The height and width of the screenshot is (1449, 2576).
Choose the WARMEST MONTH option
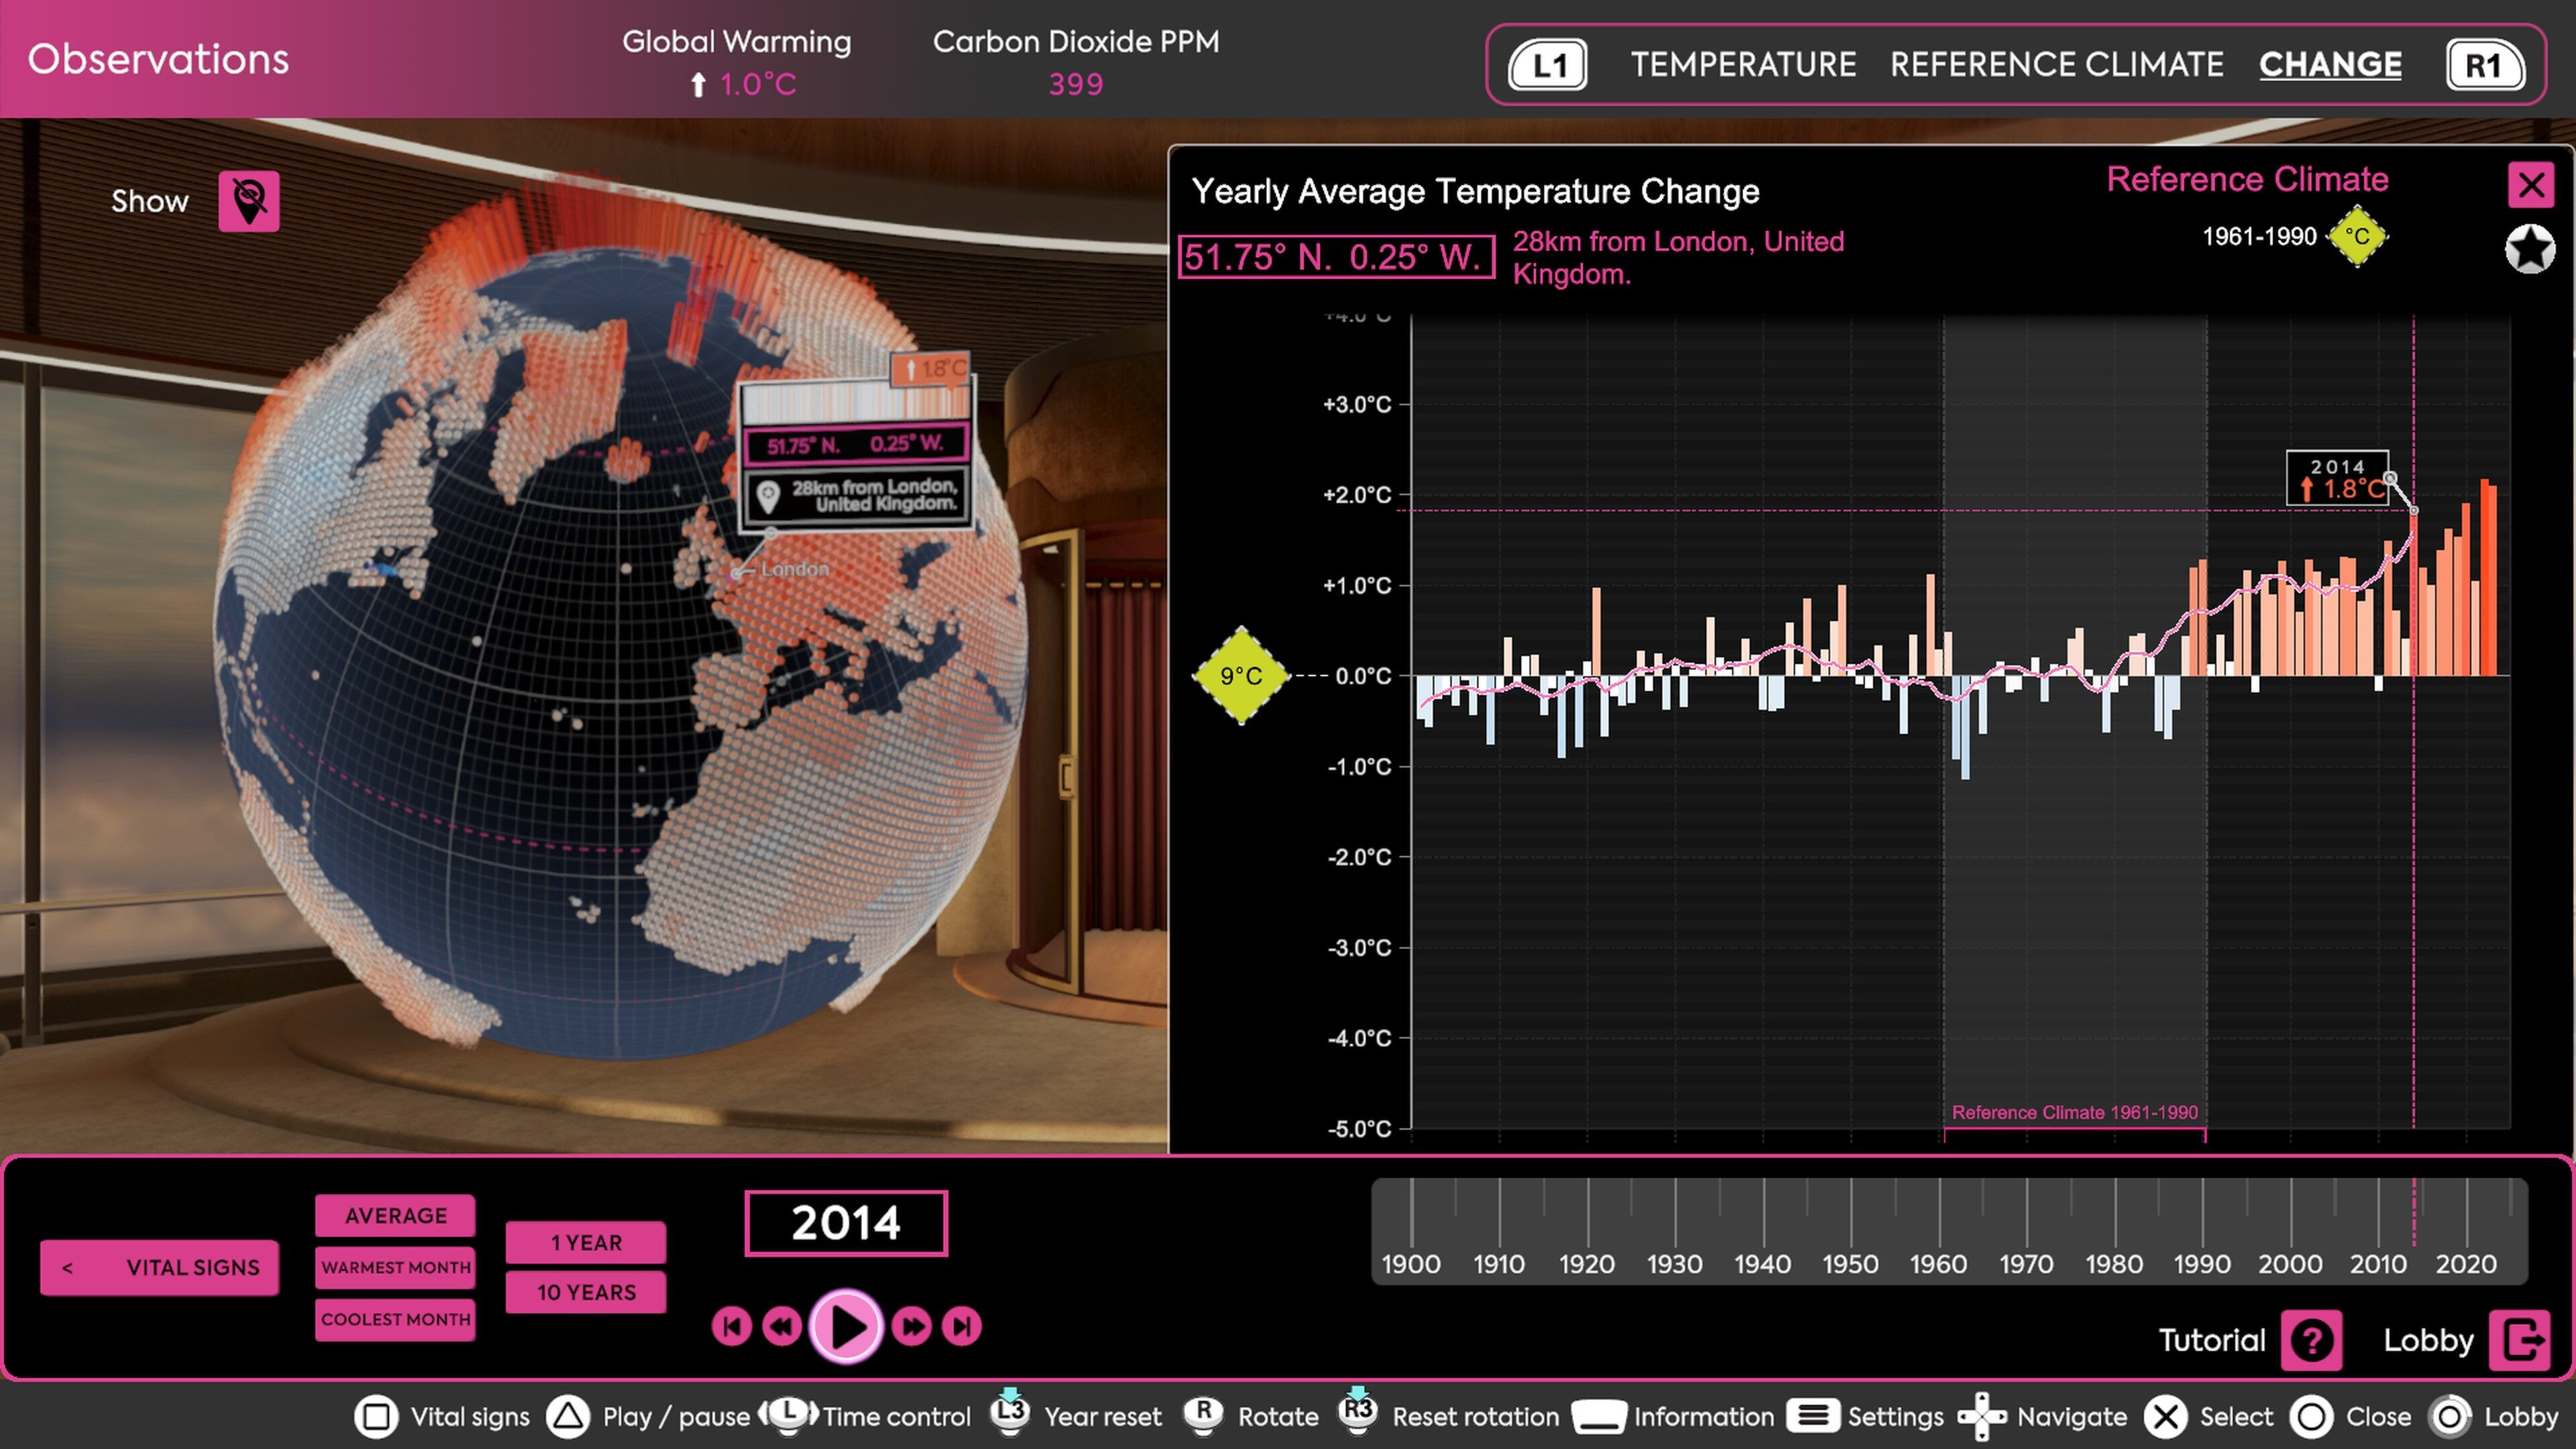[395, 1267]
